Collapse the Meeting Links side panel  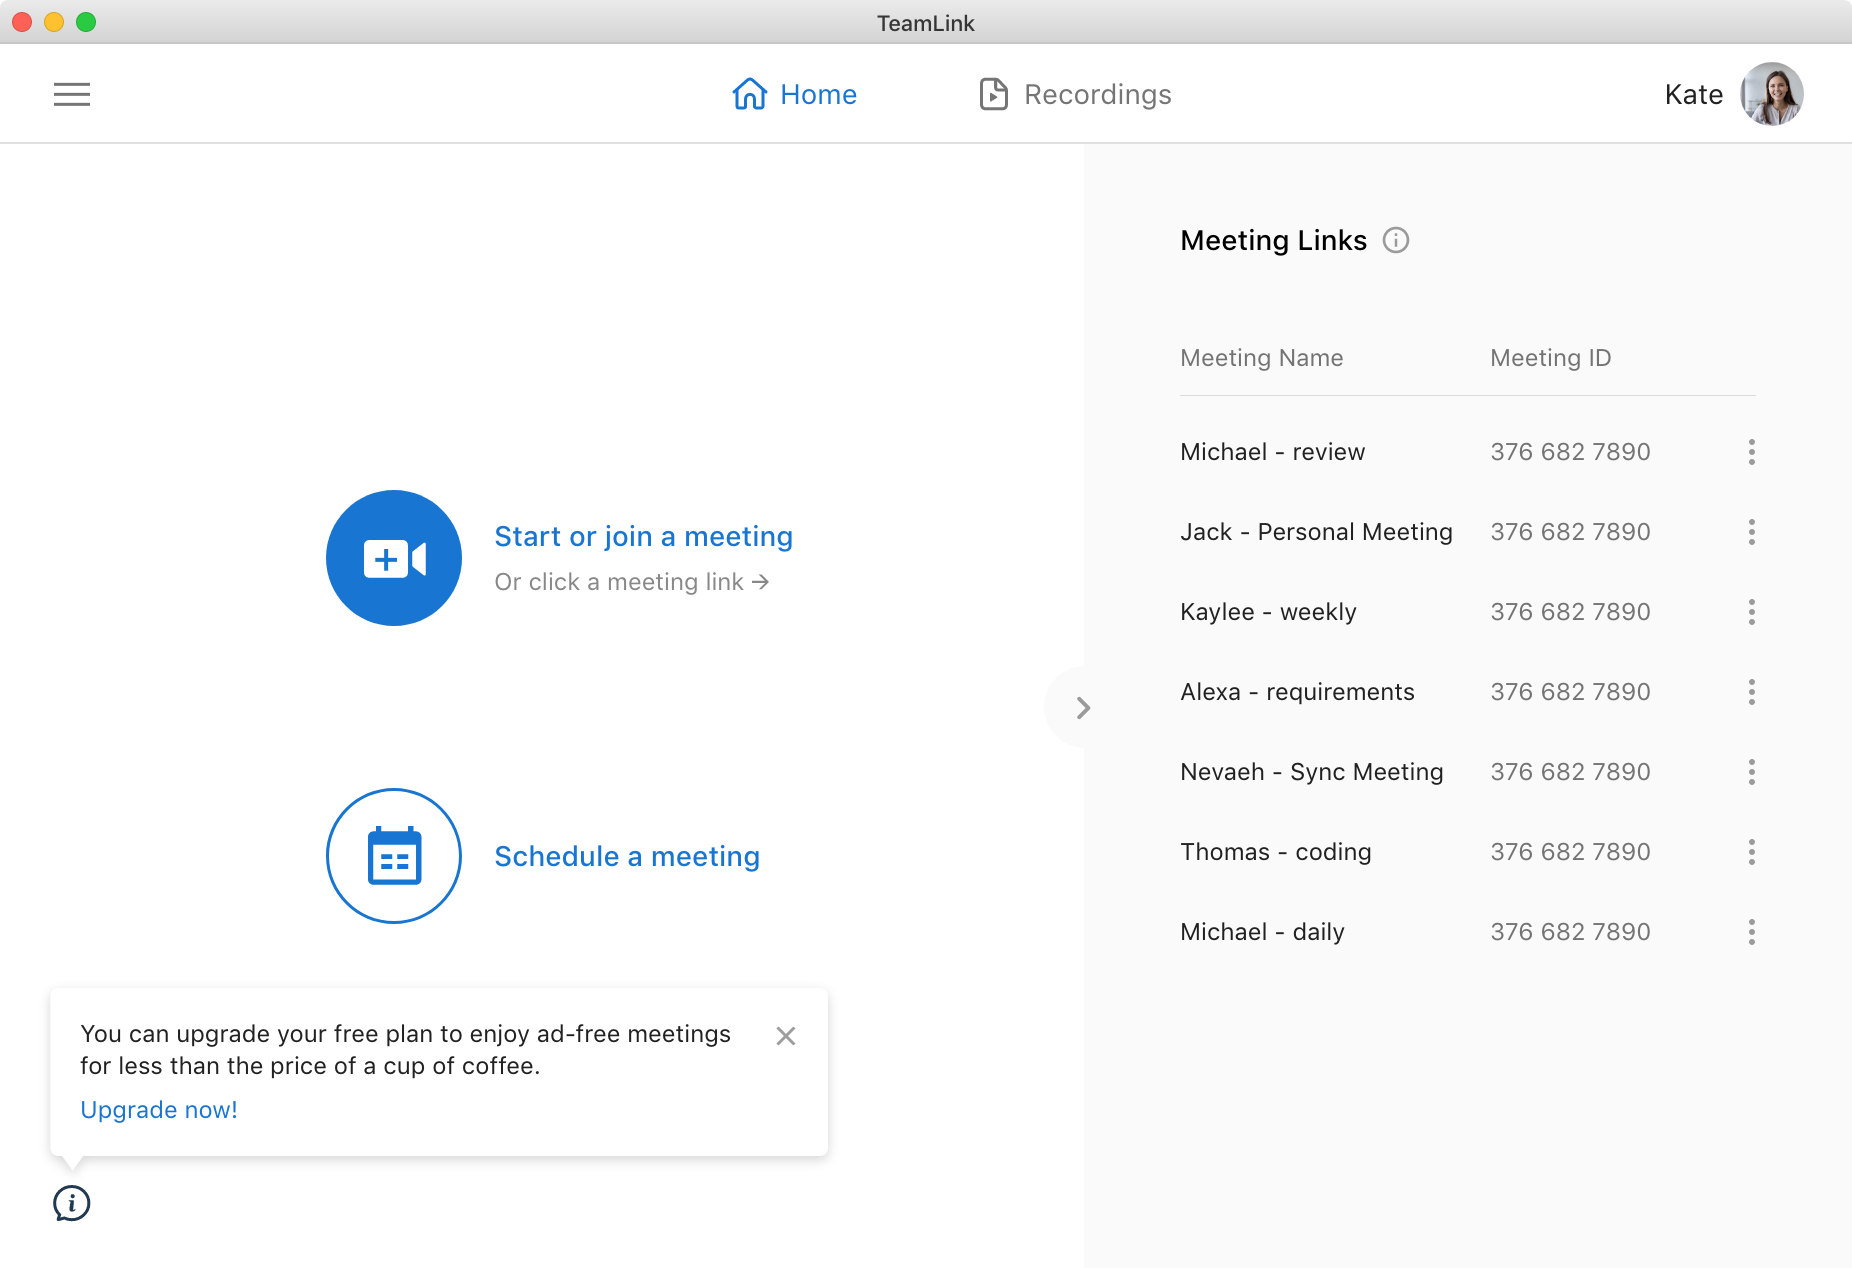[1082, 708]
